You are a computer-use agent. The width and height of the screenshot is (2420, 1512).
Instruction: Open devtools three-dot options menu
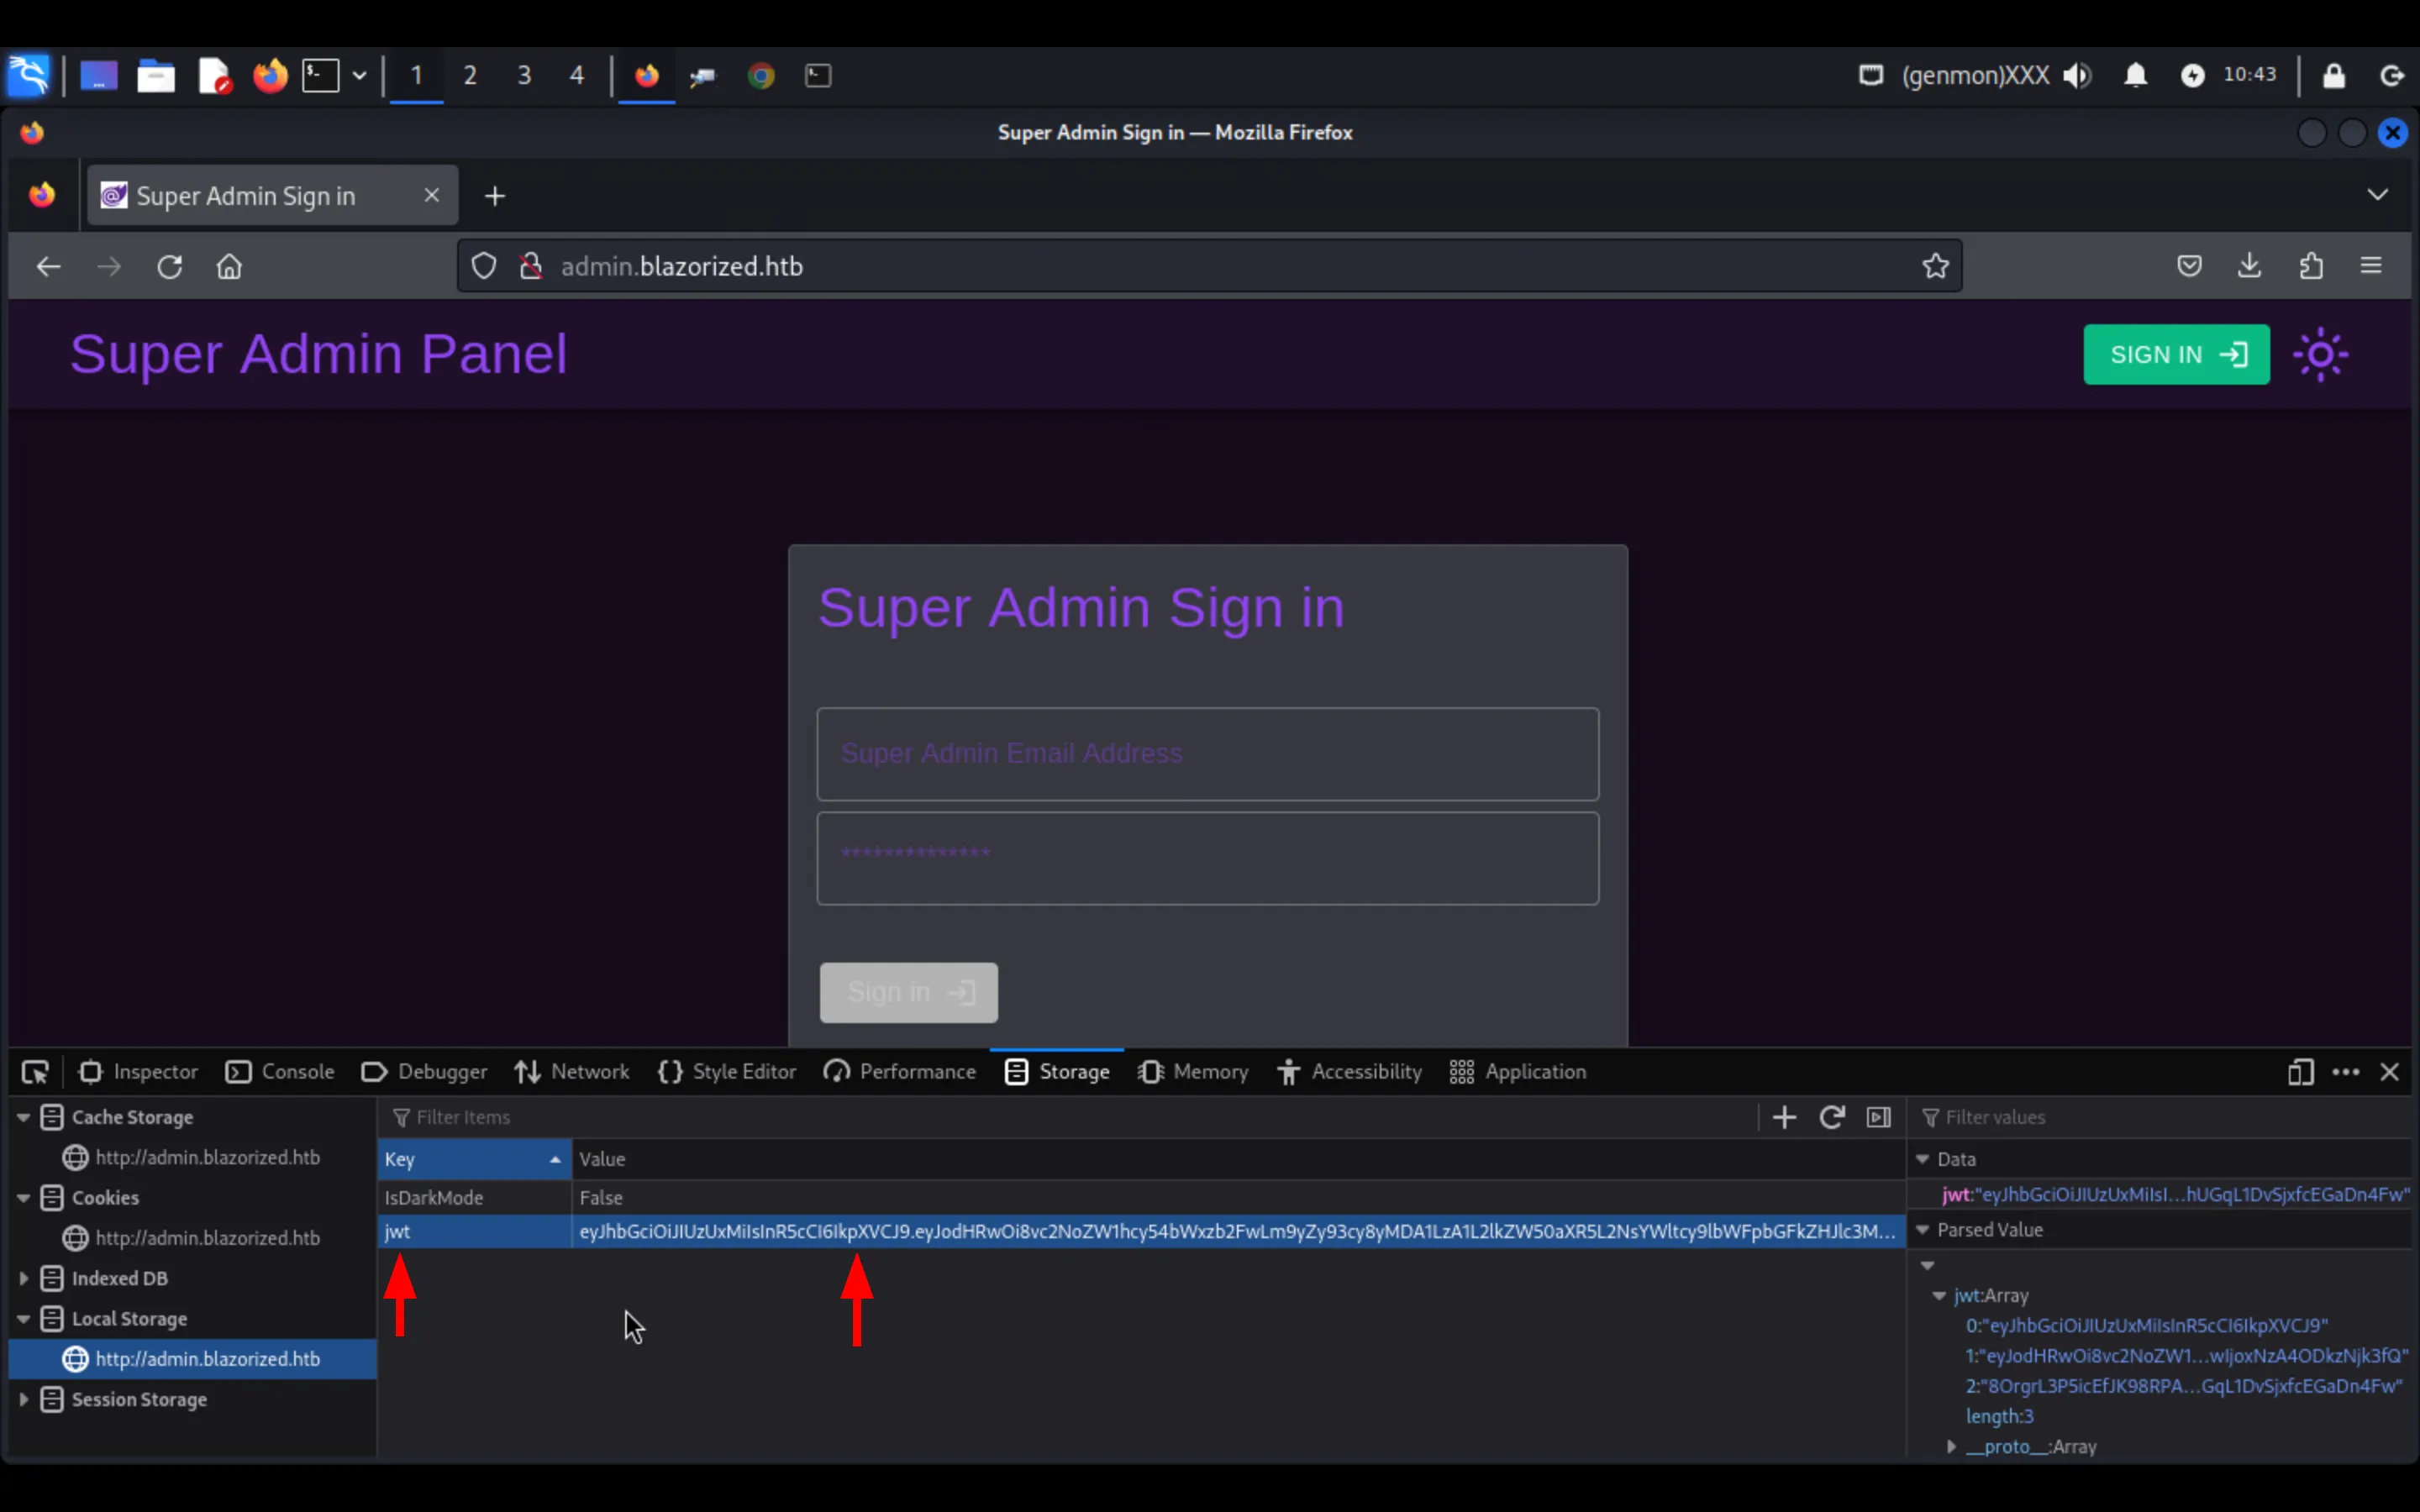[2345, 1072]
